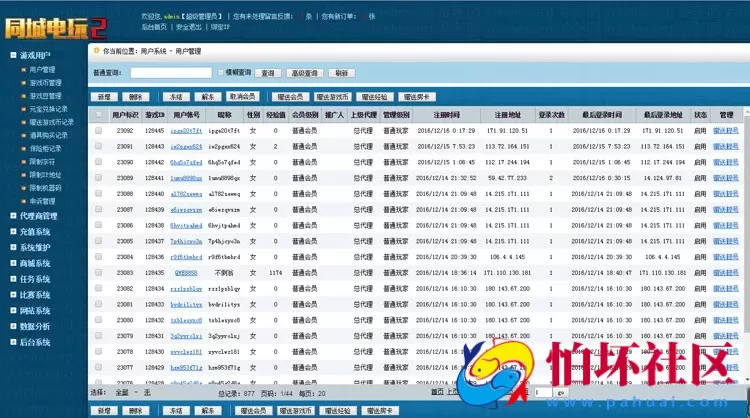Click the 绑定IP header link
The height and width of the screenshot is (418, 750).
click(221, 27)
